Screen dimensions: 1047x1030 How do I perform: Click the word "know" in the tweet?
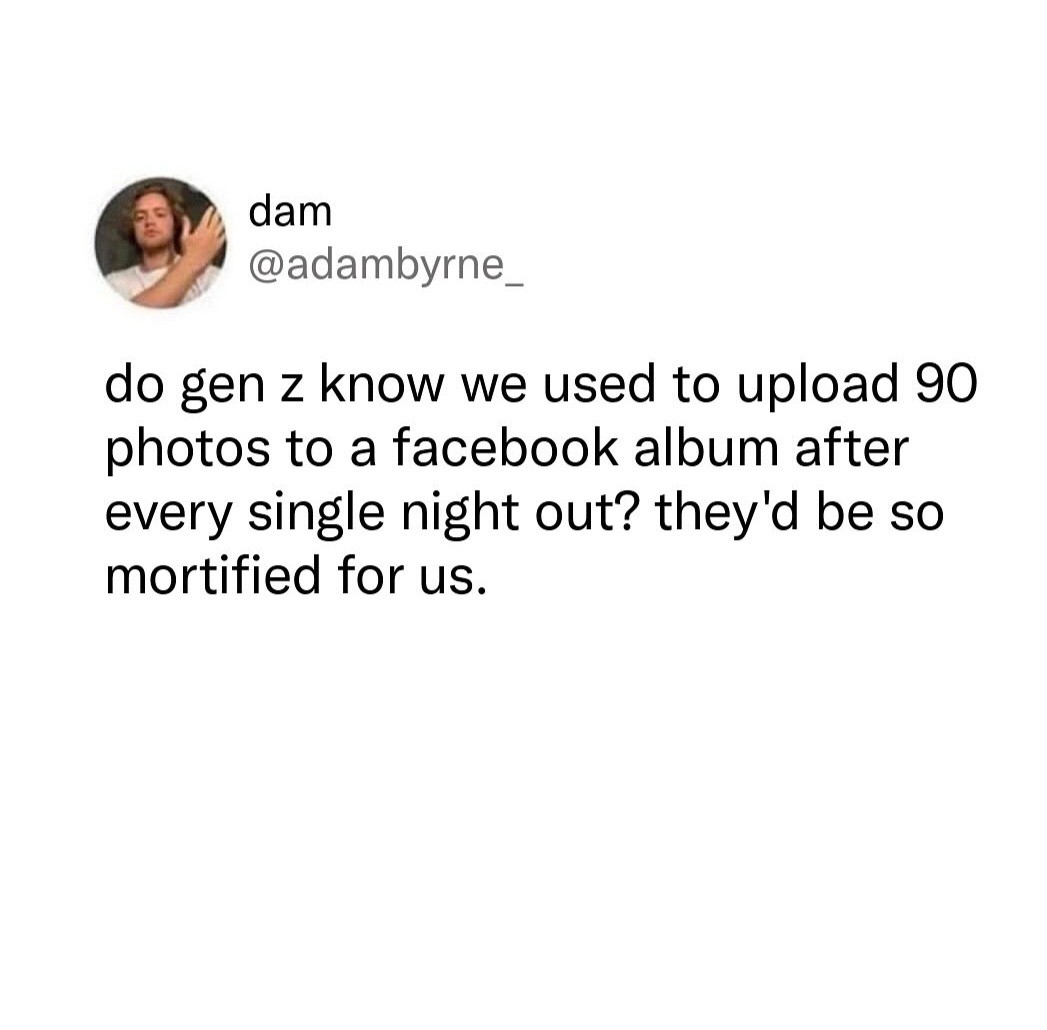tap(382, 384)
